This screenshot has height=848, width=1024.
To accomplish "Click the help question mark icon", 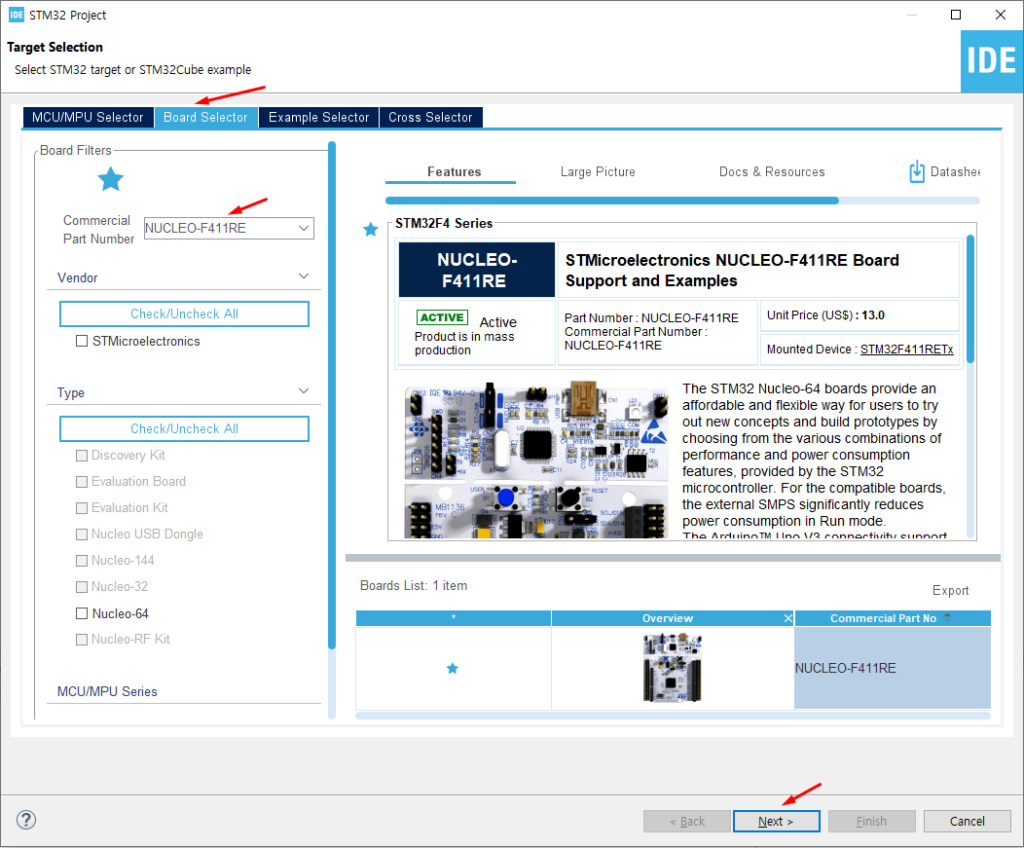I will pos(27,820).
